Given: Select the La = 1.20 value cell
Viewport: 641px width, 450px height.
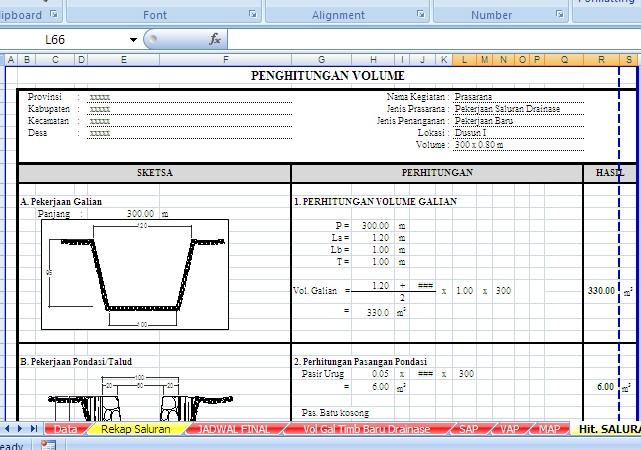Looking at the screenshot, I should click(380, 237).
